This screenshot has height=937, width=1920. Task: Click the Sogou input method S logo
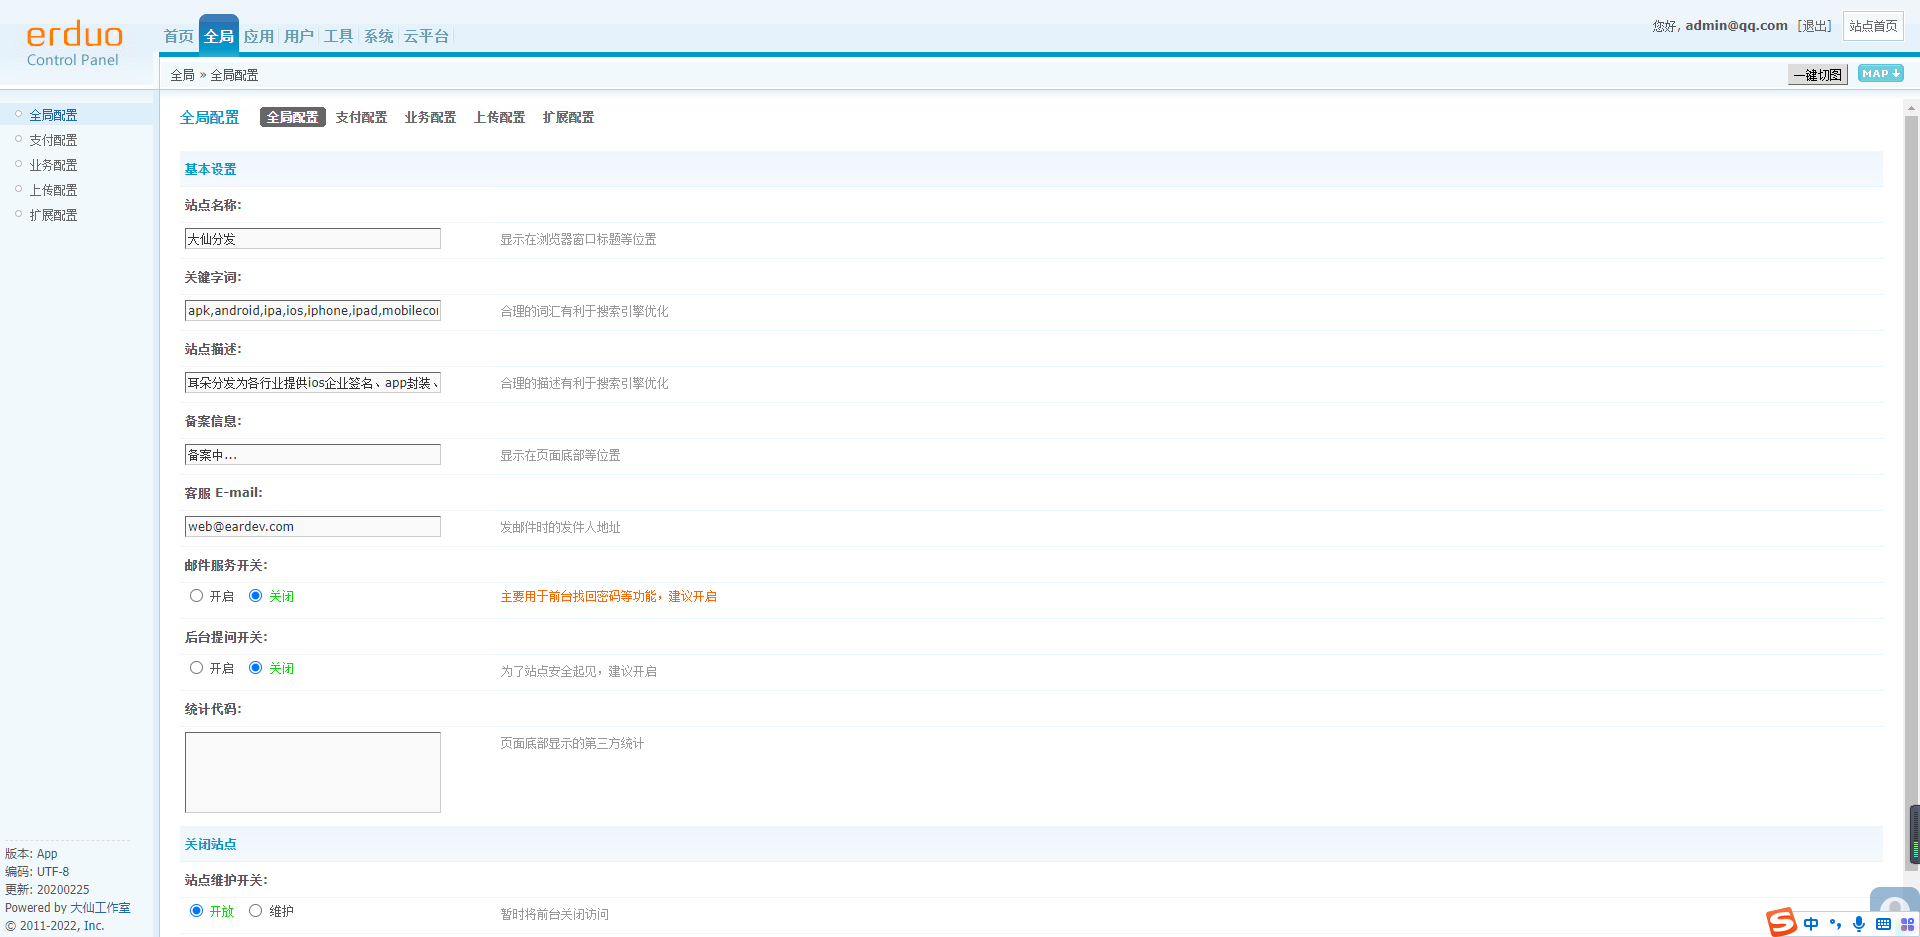click(1781, 922)
